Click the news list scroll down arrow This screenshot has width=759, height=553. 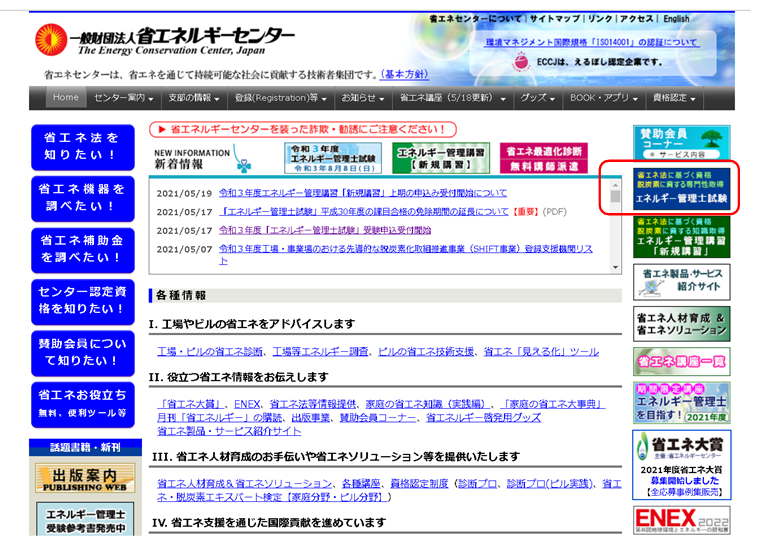[615, 267]
